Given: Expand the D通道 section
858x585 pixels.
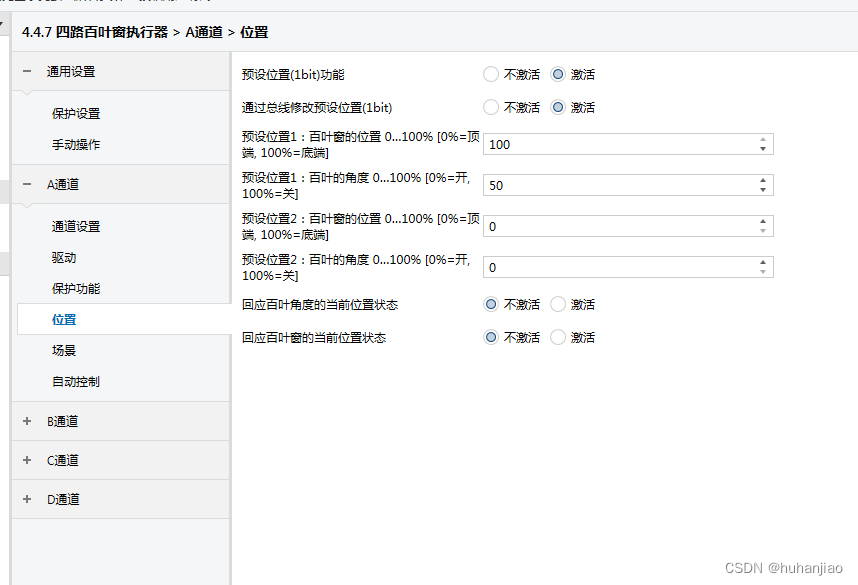Looking at the screenshot, I should point(27,499).
